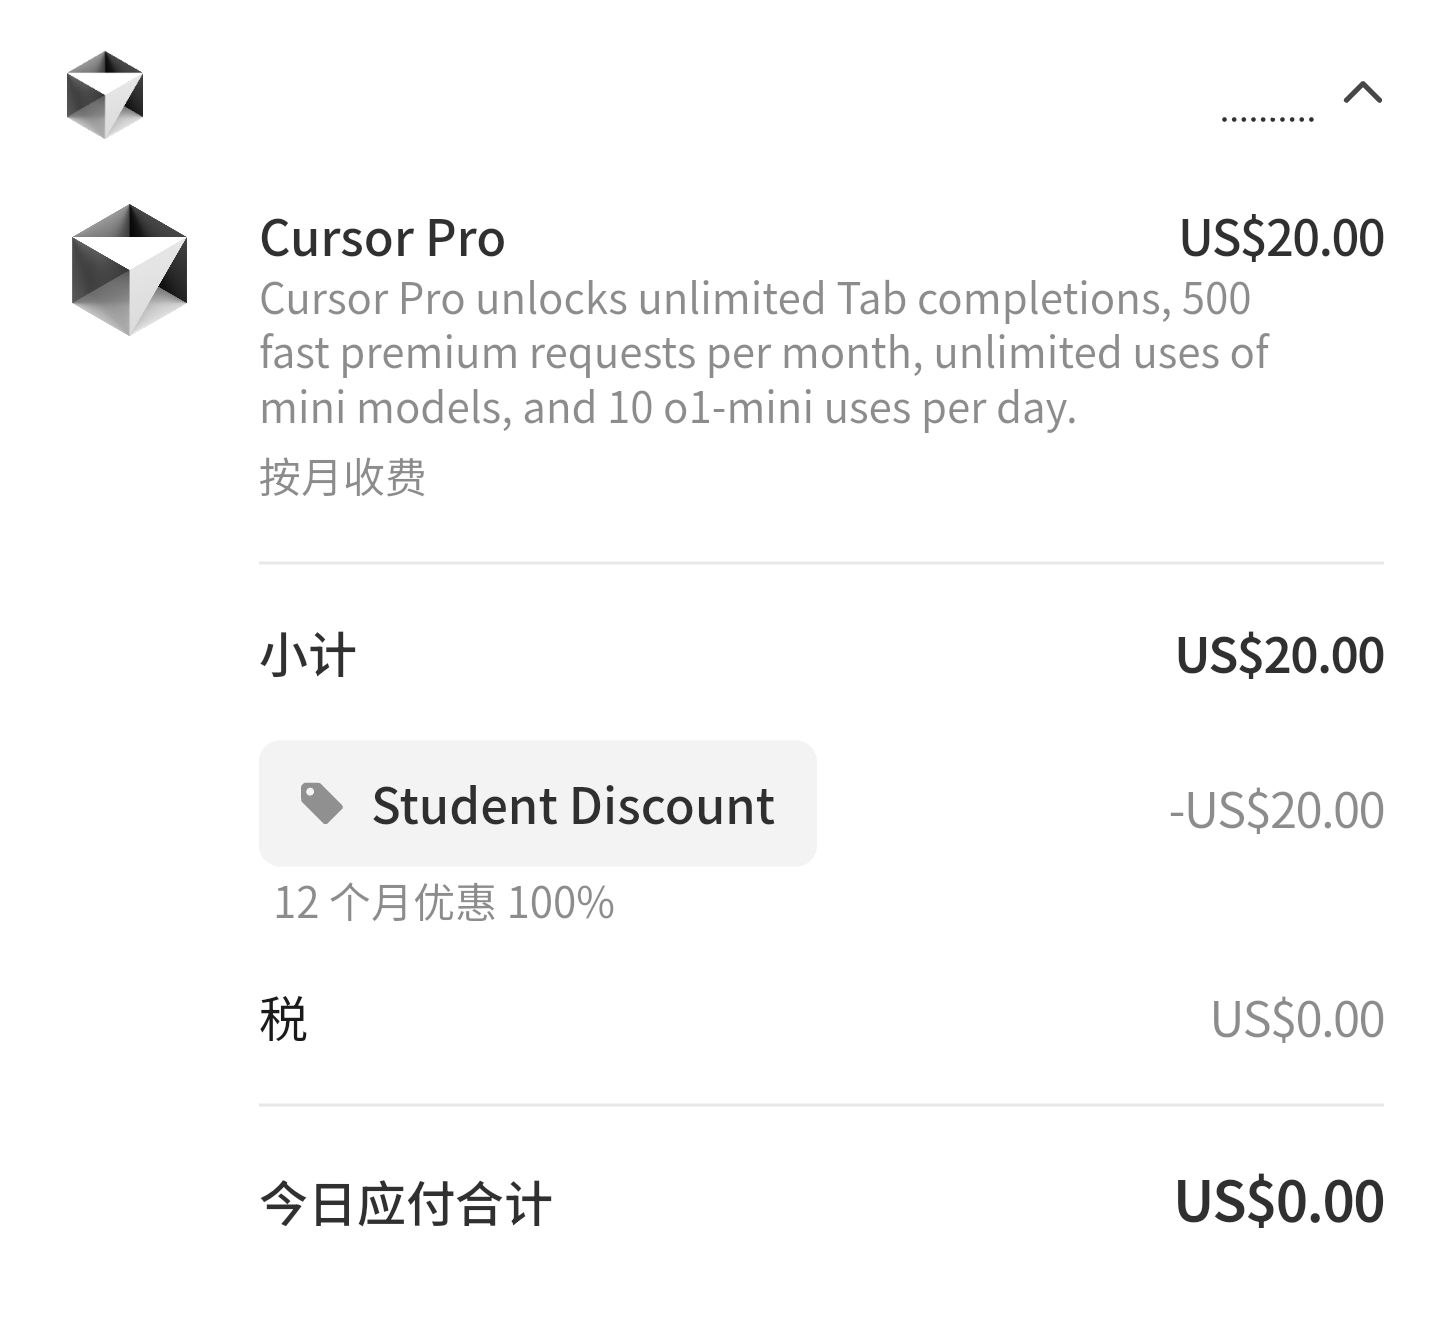Click the 小计 subtotal label
Viewport: 1440px width, 1325px height.
[x=307, y=657]
